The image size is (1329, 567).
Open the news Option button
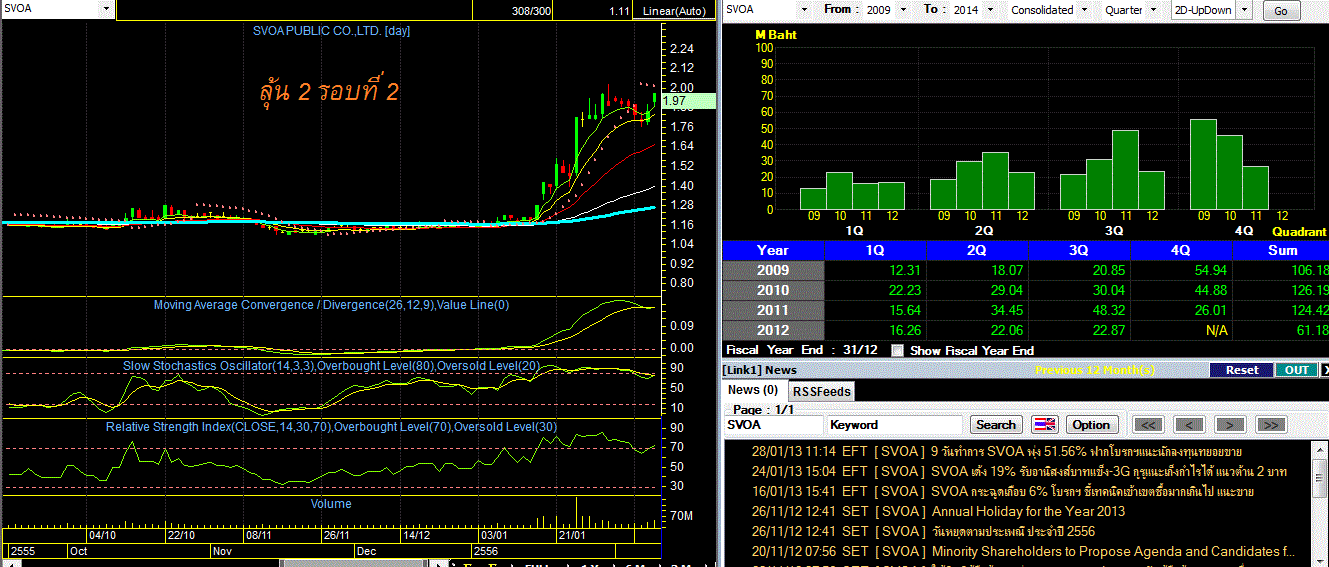click(x=1091, y=425)
